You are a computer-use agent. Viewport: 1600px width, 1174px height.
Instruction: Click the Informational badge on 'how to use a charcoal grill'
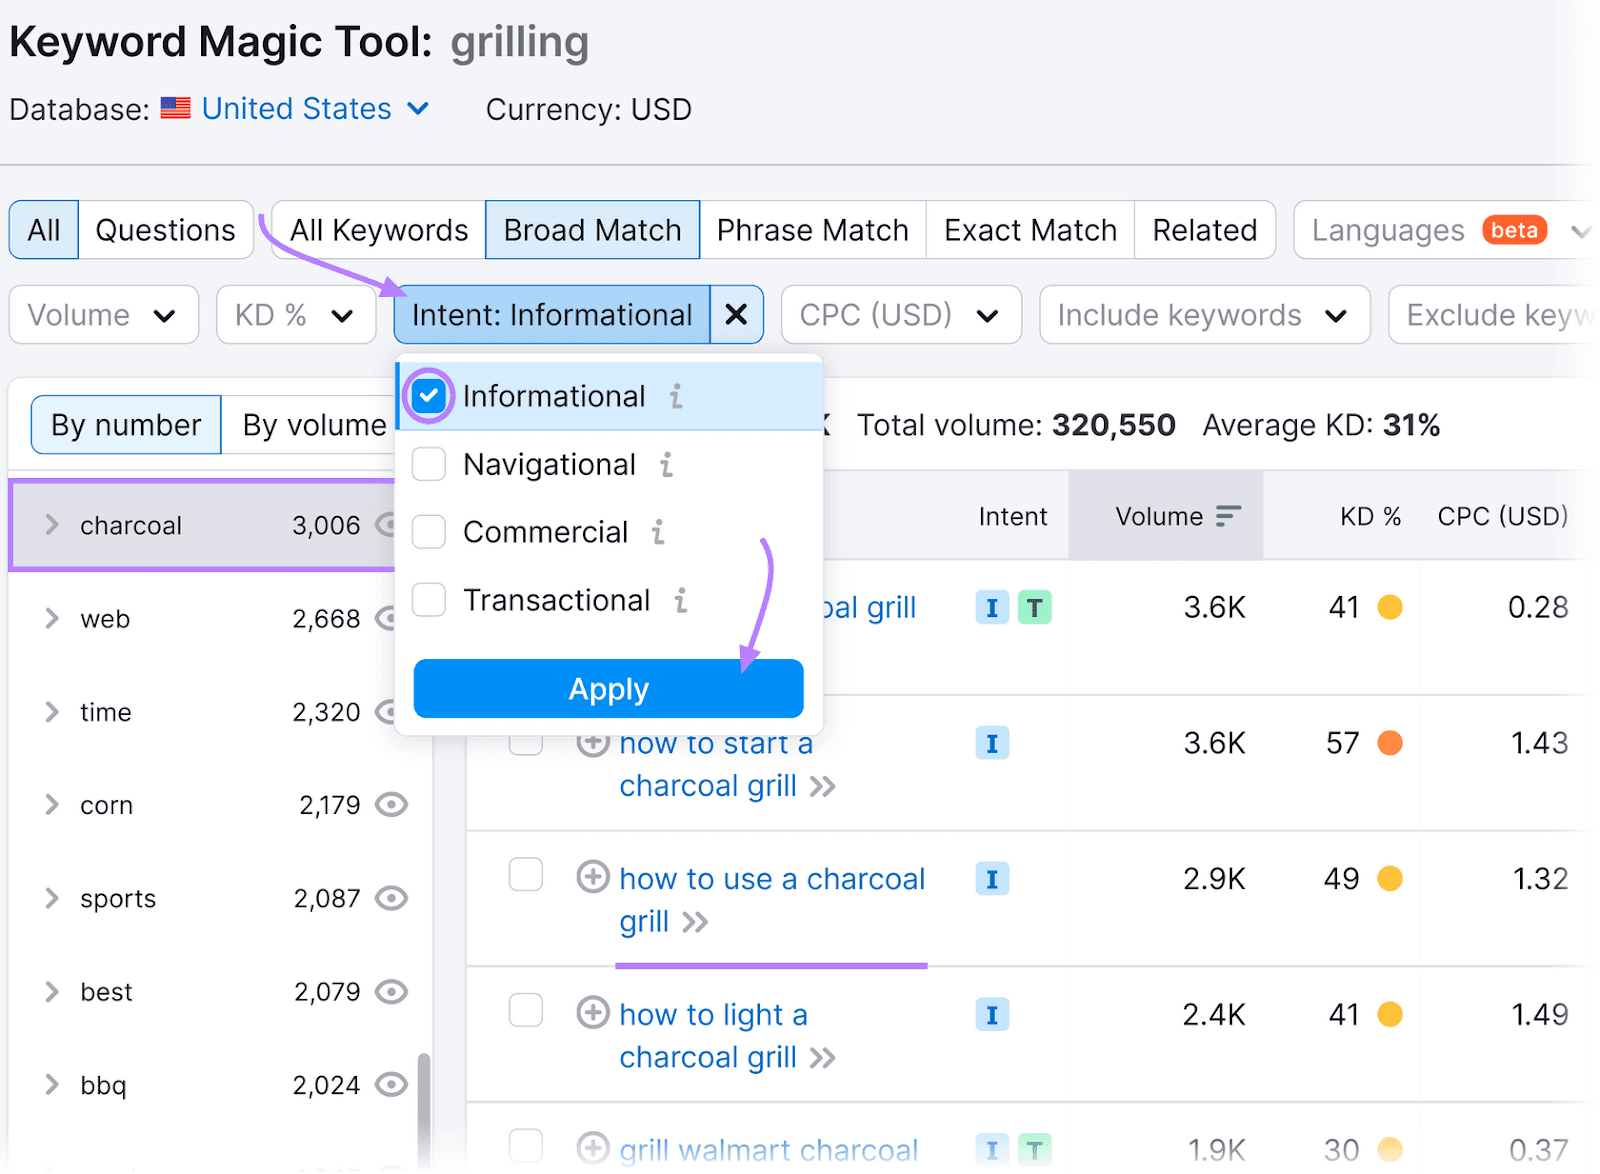[x=992, y=879]
